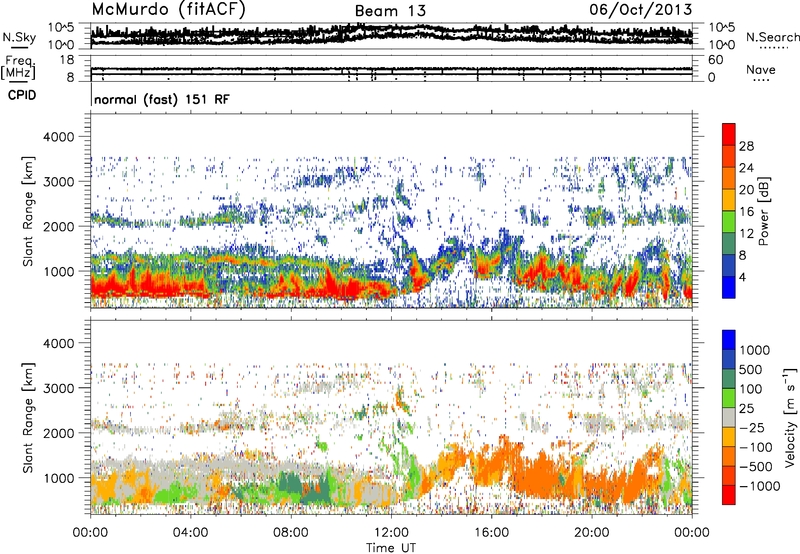Click the '60' tick right of frequency panel
800x554 pixels.
click(715, 60)
